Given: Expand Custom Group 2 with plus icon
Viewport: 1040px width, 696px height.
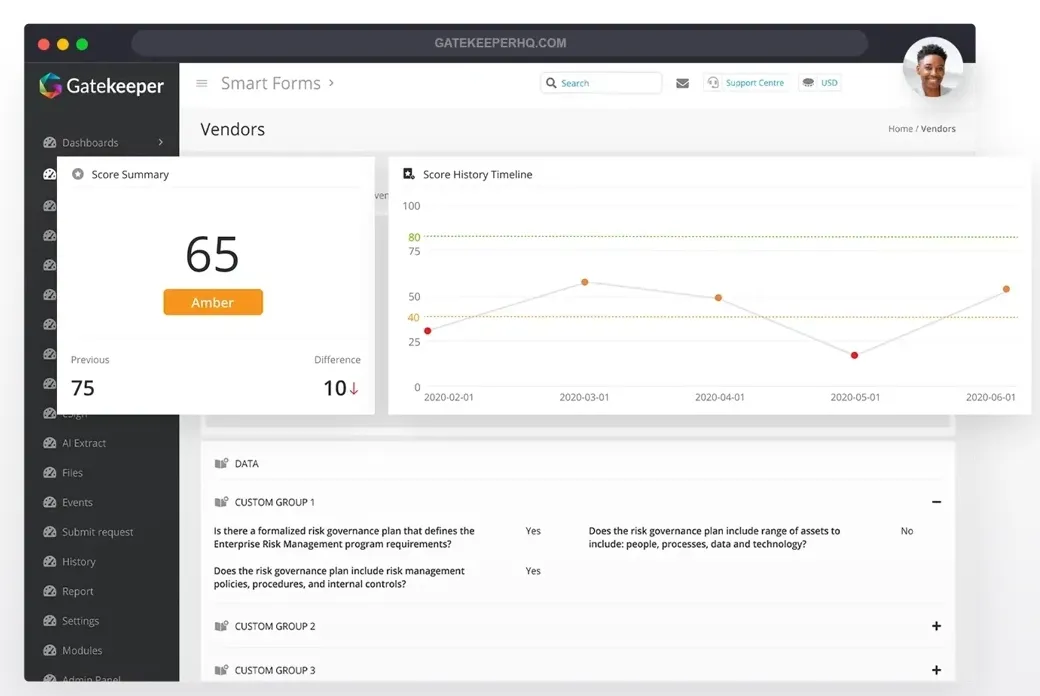Looking at the screenshot, I should 936,626.
